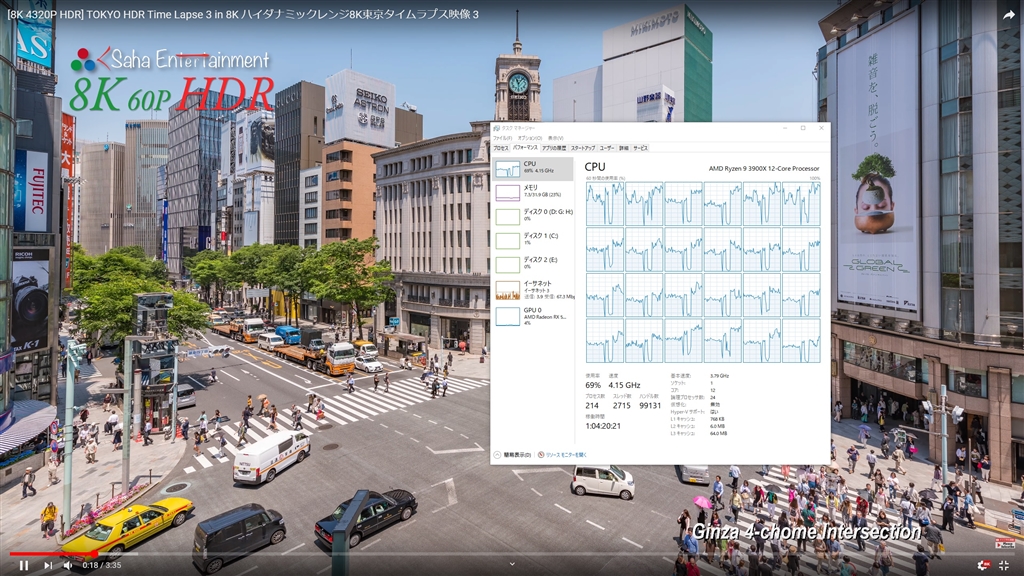Click the channel watermark logo in the video corner

tap(1004, 543)
